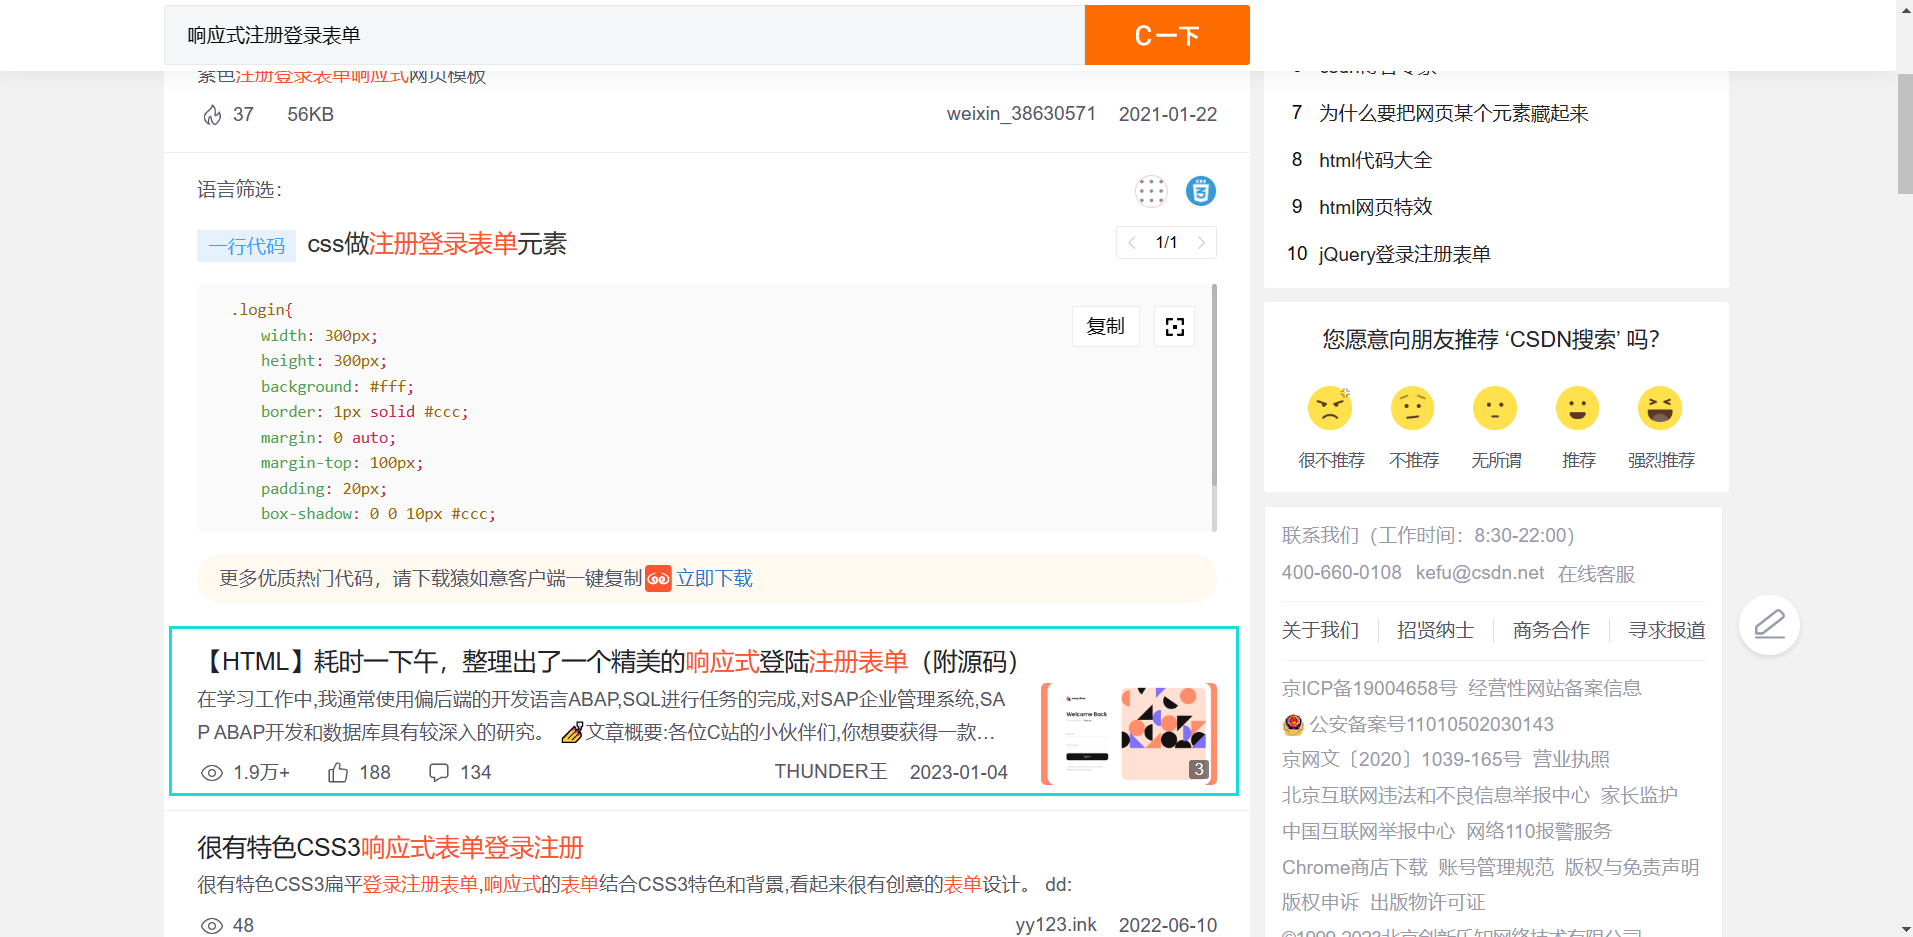Open 关于我们 footer link

pos(1320,630)
